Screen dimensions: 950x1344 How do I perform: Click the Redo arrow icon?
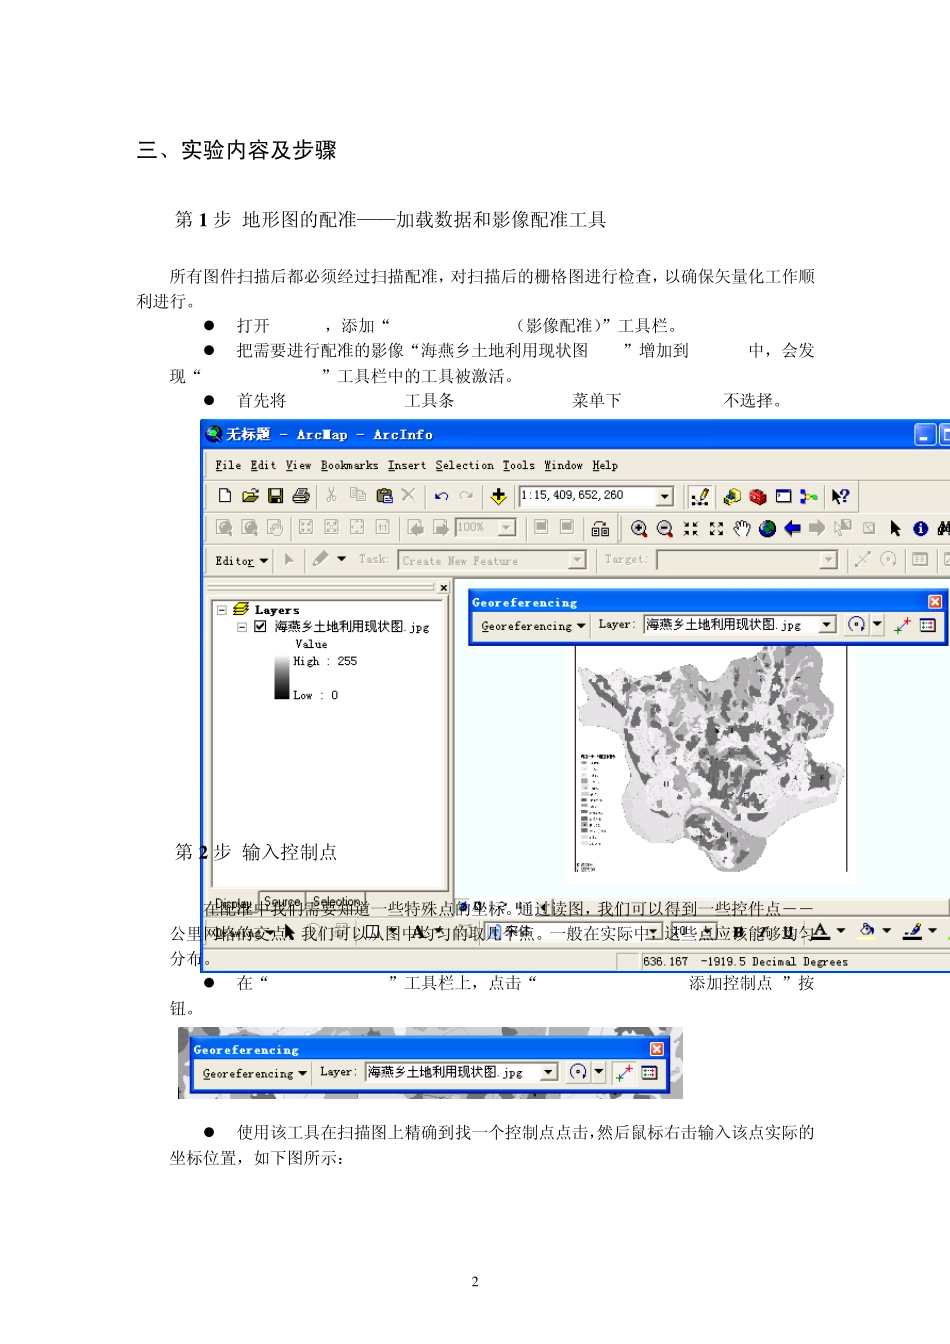pos(466,496)
